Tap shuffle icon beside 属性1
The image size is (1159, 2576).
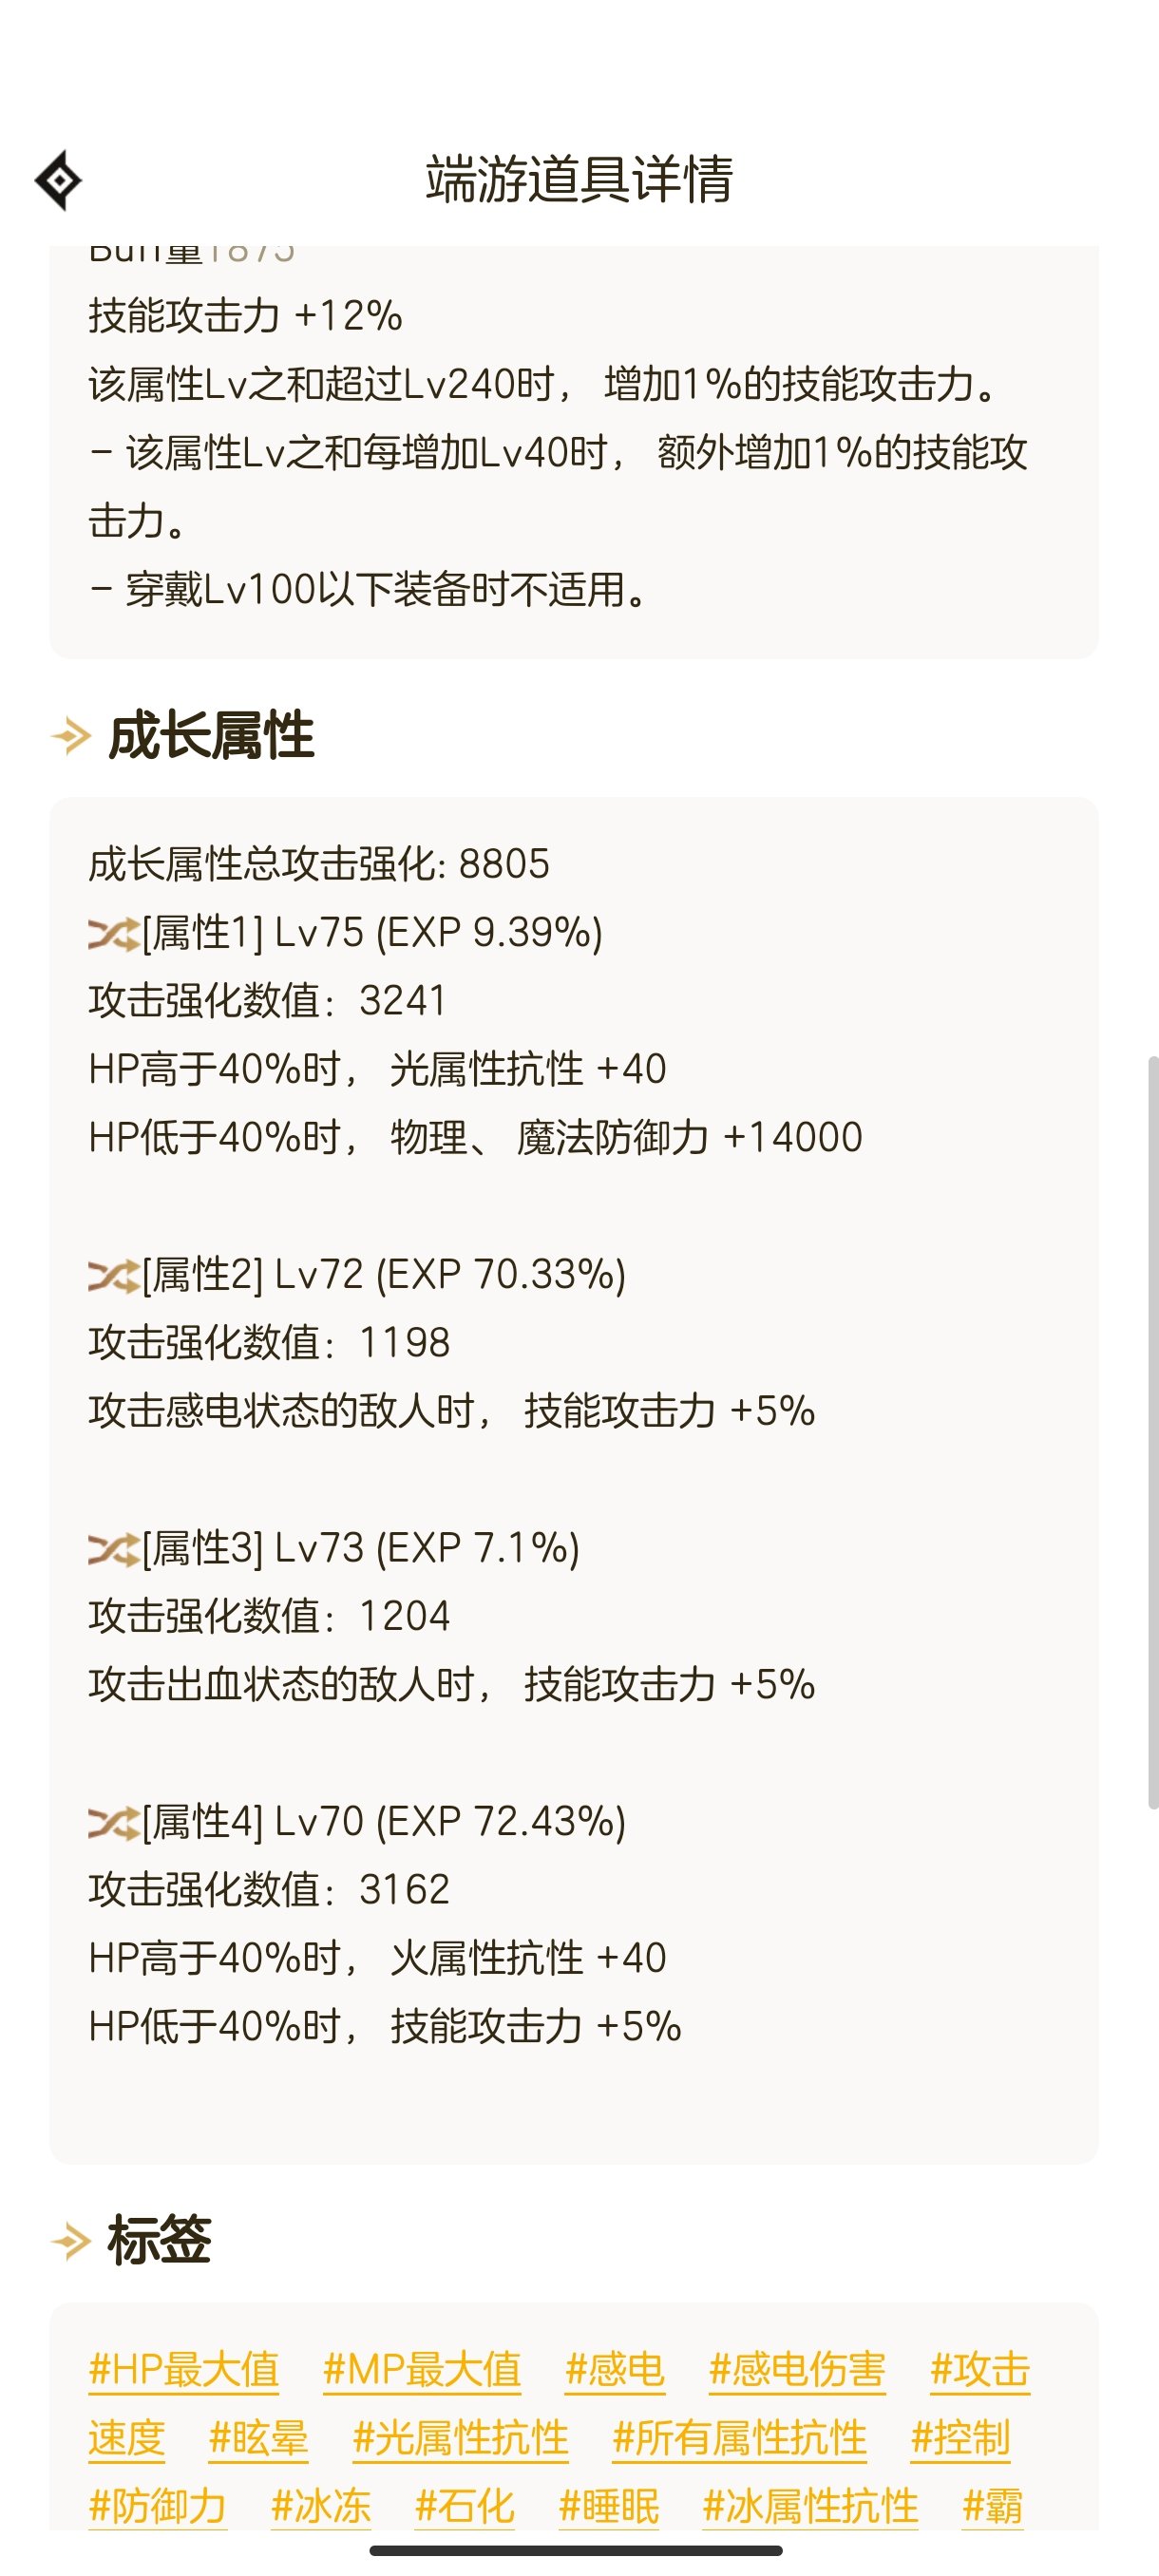coord(113,934)
